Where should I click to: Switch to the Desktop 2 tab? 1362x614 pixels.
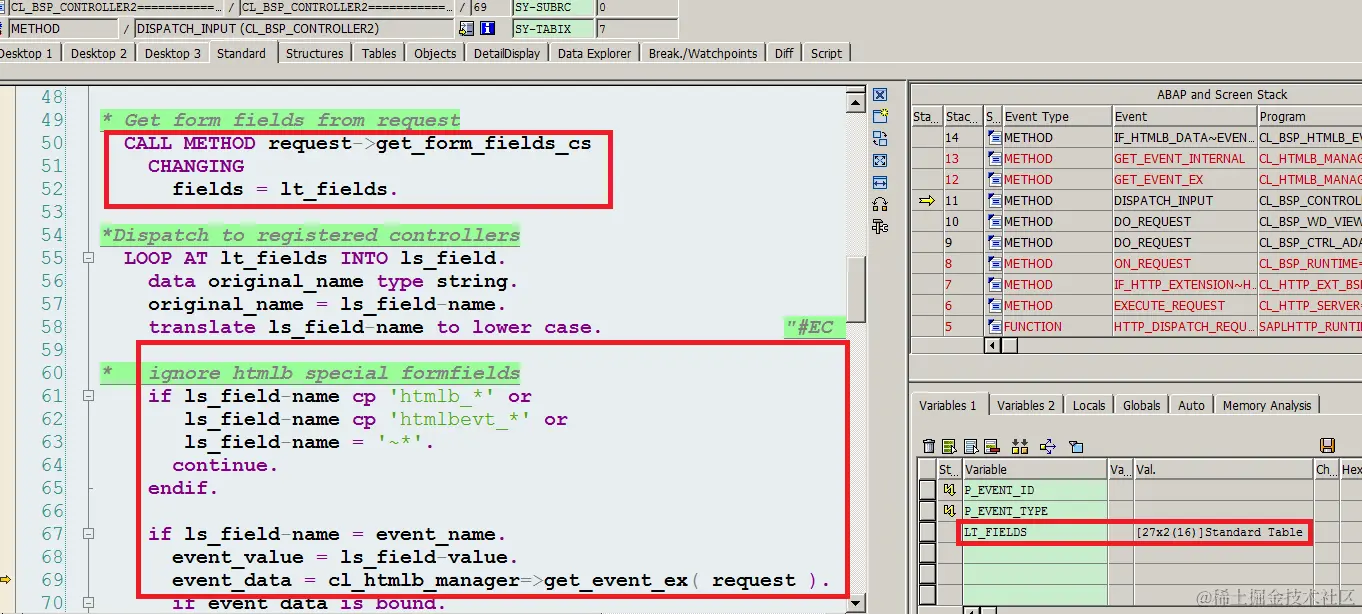[98, 53]
